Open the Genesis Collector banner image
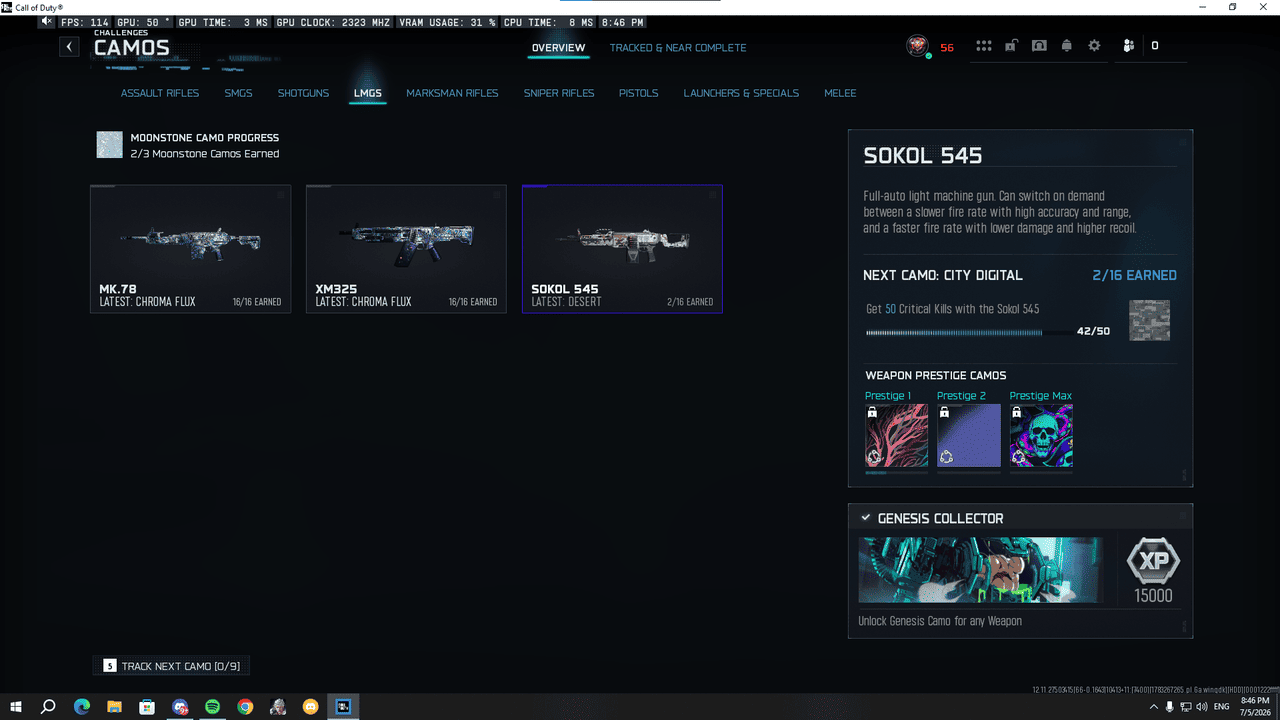This screenshot has height=720, width=1280. 981,570
